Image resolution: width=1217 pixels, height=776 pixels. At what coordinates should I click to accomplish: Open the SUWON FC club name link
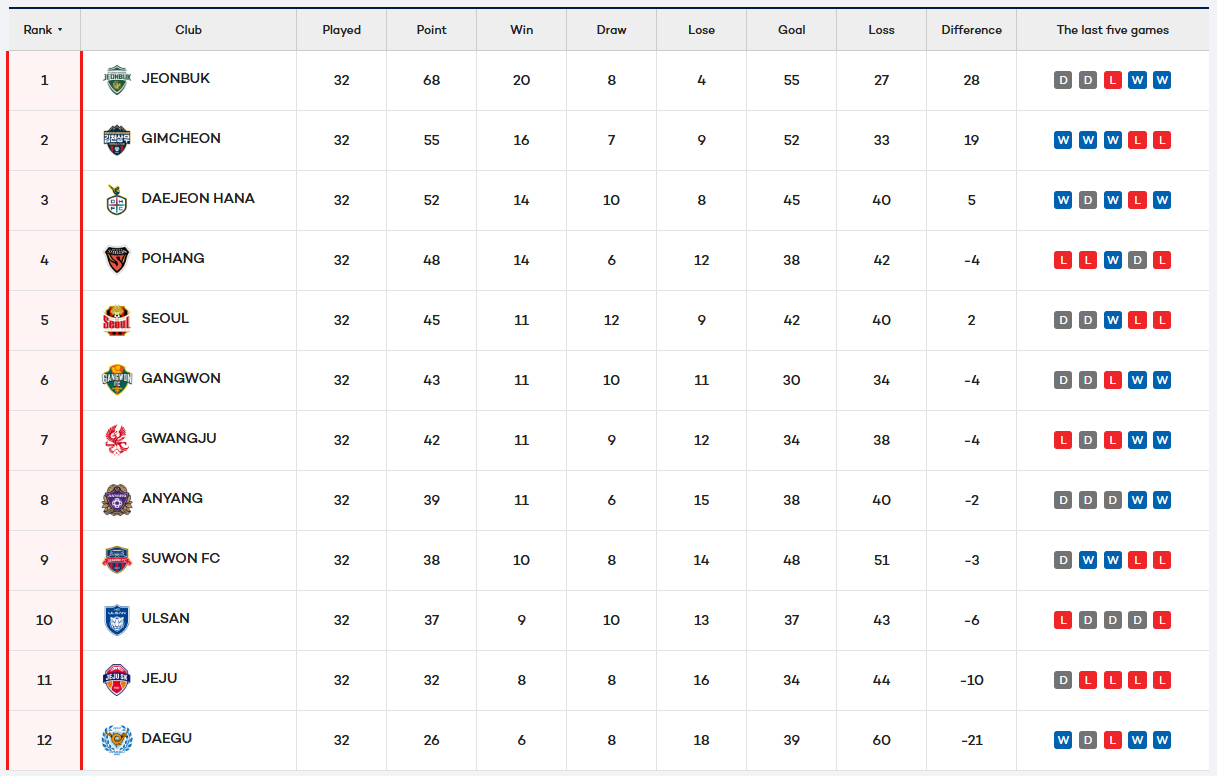pyautogui.click(x=181, y=558)
